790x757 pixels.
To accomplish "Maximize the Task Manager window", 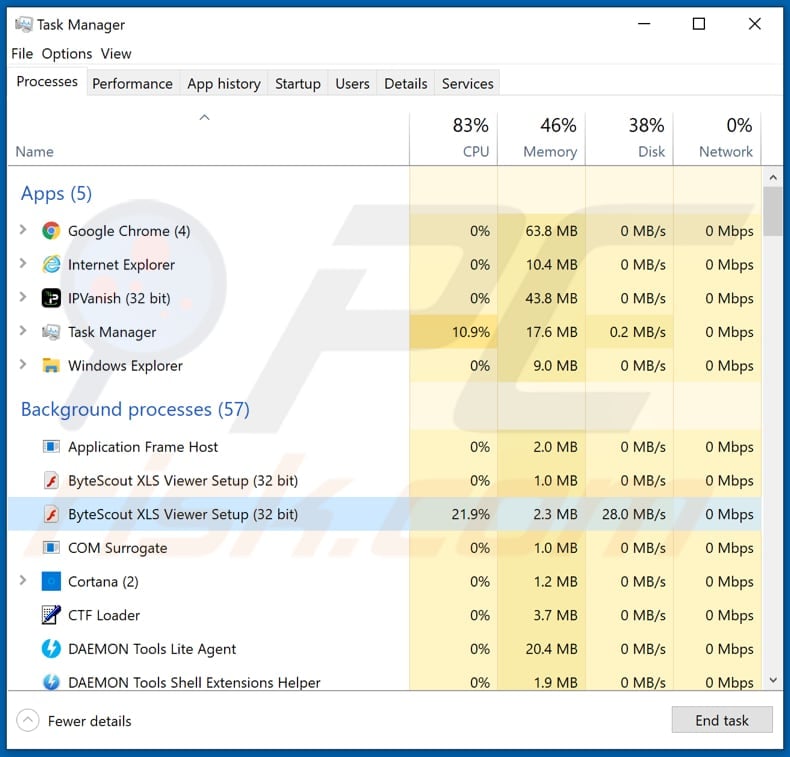I will click(699, 24).
